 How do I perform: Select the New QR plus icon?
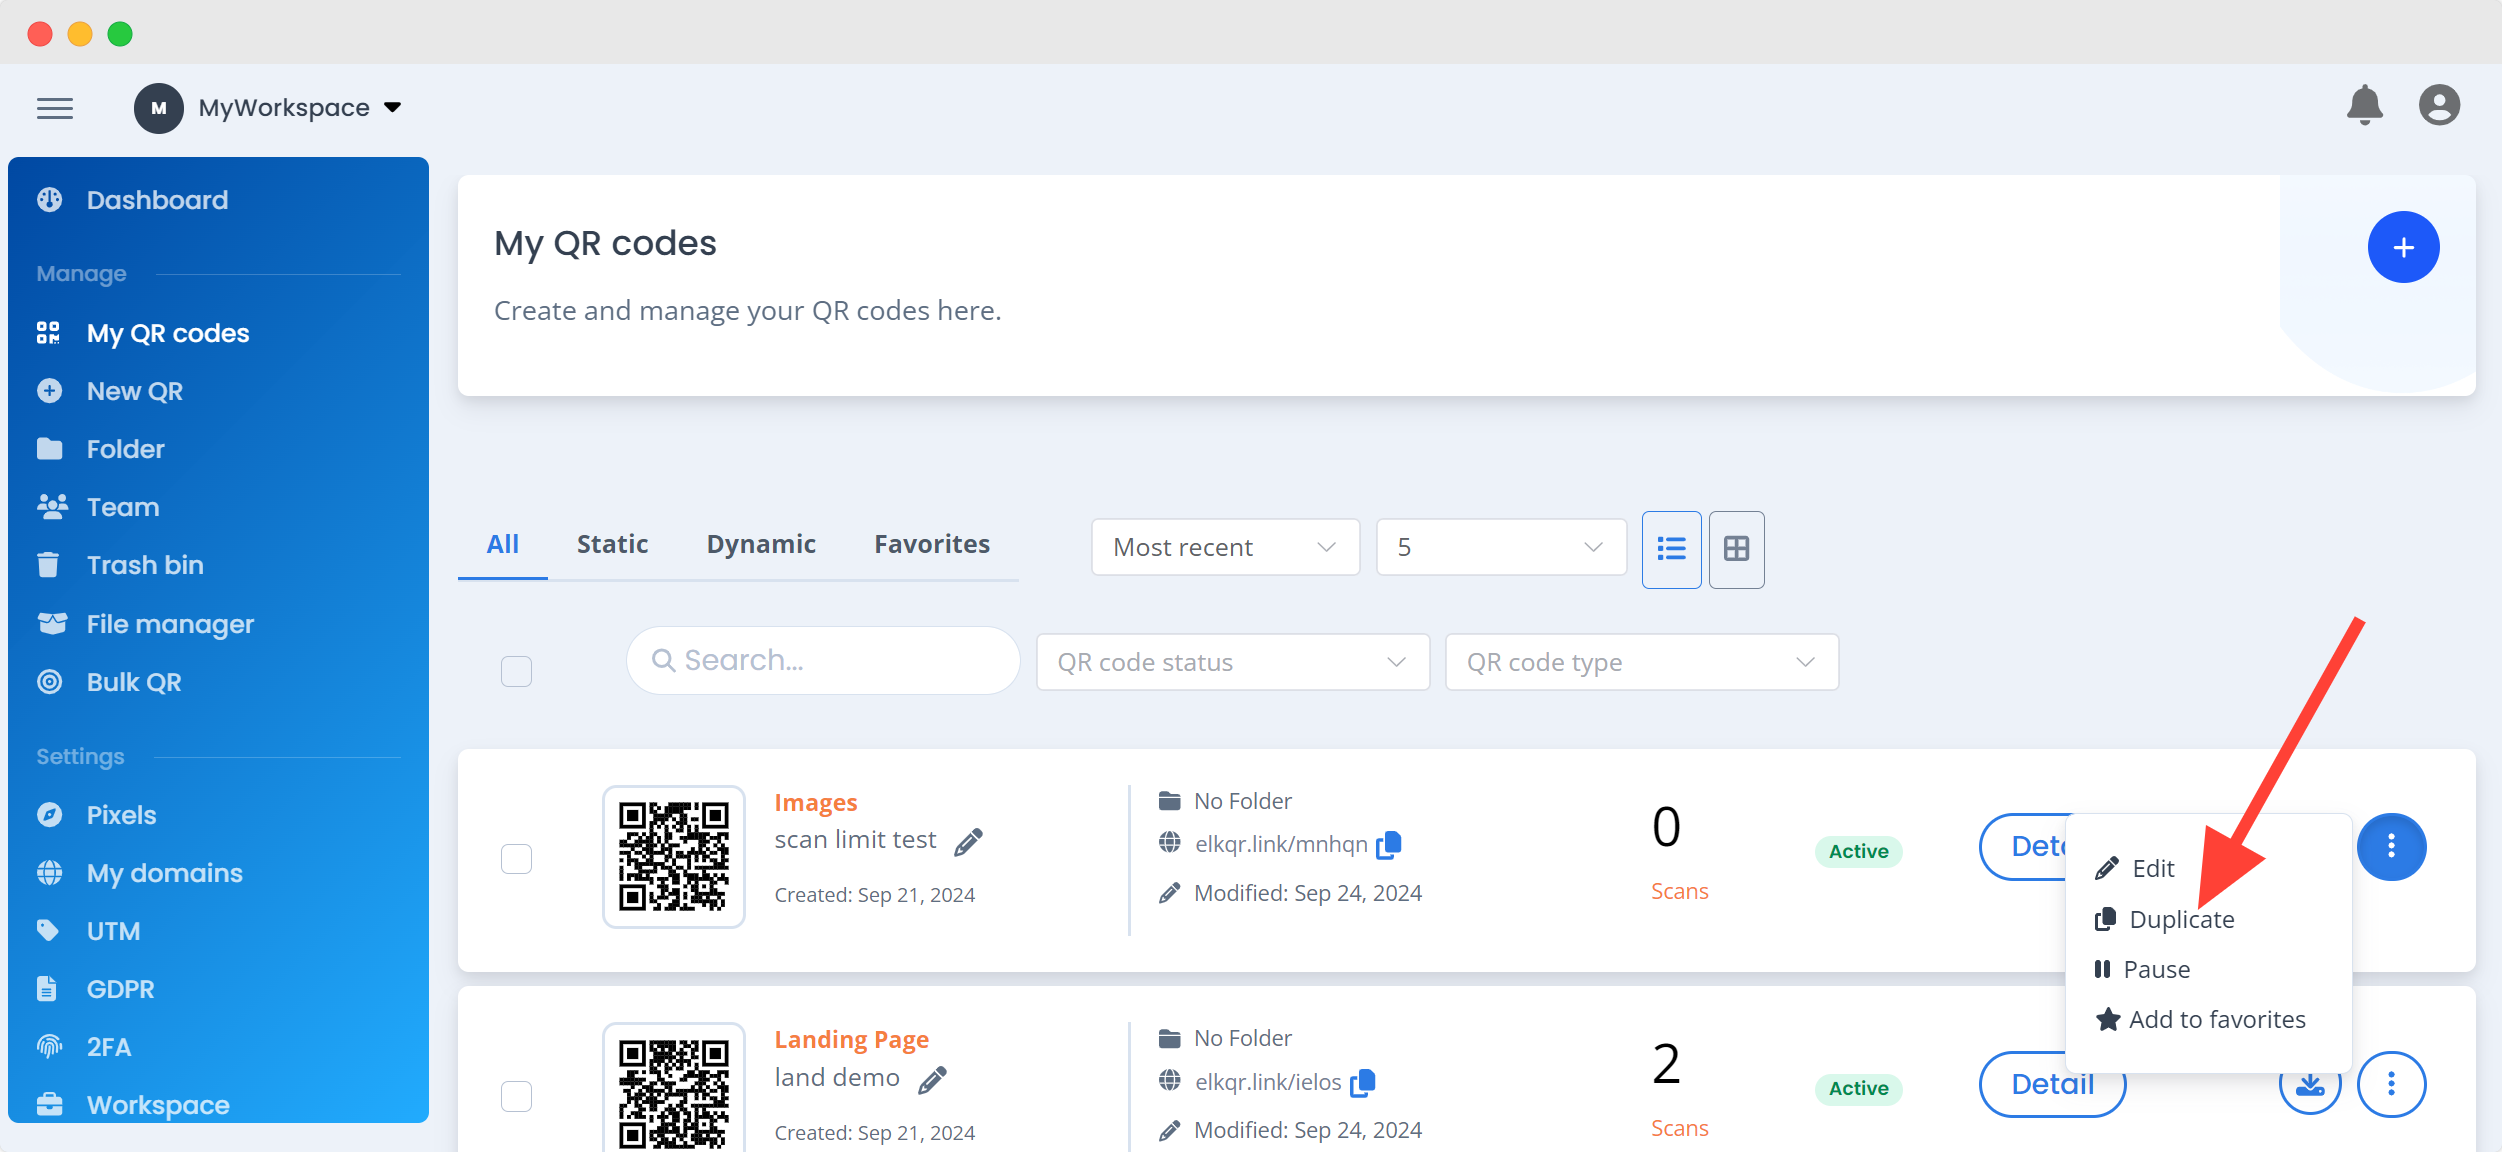(x=50, y=390)
